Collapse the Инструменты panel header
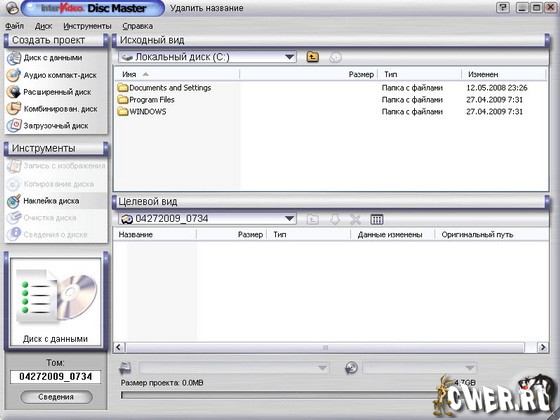Screen dimensions: 560x420 pos(56,149)
